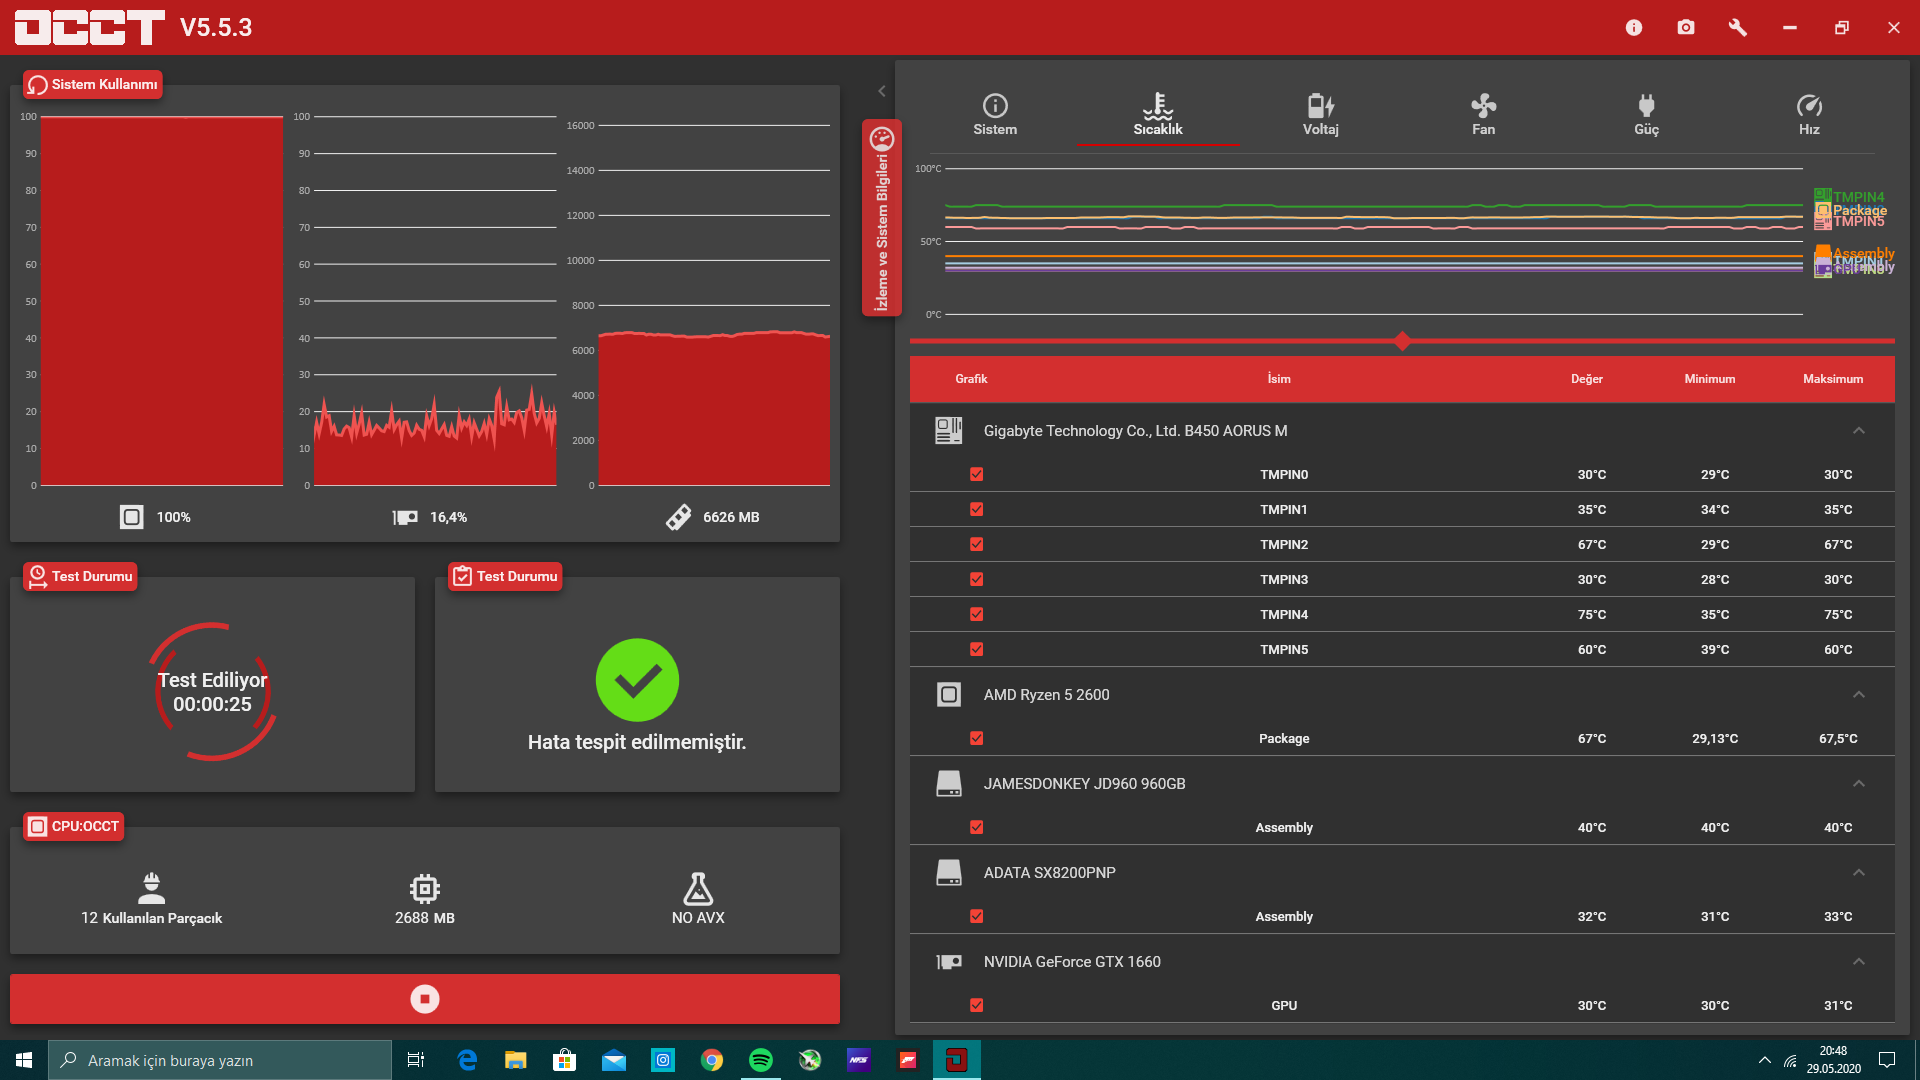
Task: Click the Sistem Kullanımı panel label
Action: coord(93,85)
